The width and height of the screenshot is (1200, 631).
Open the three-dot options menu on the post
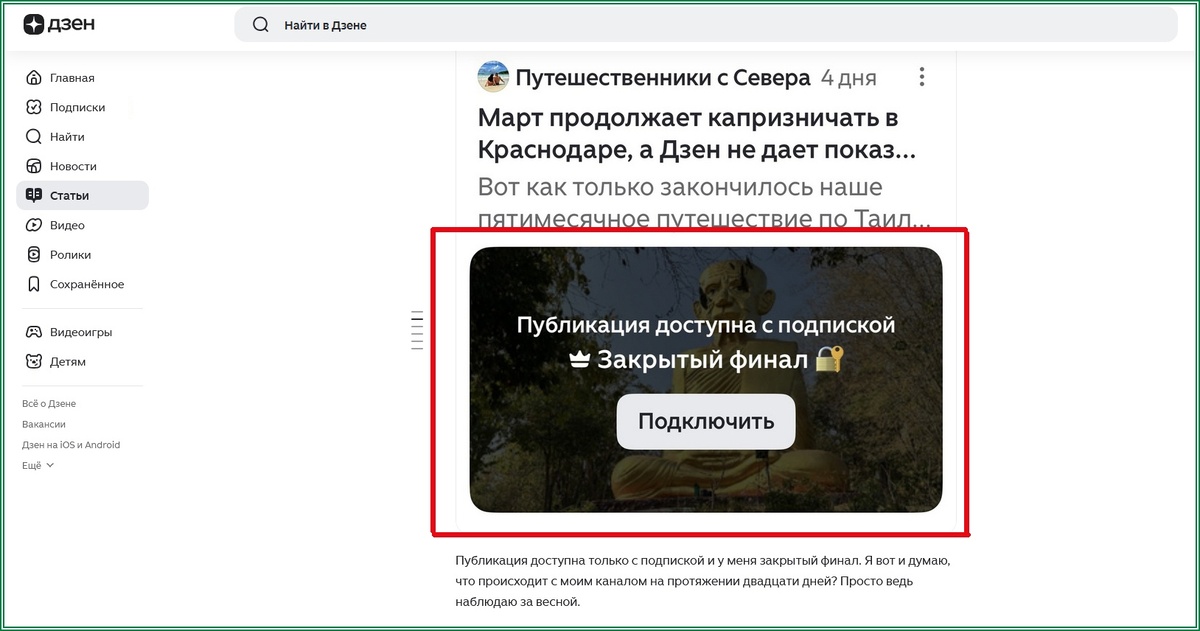point(921,75)
